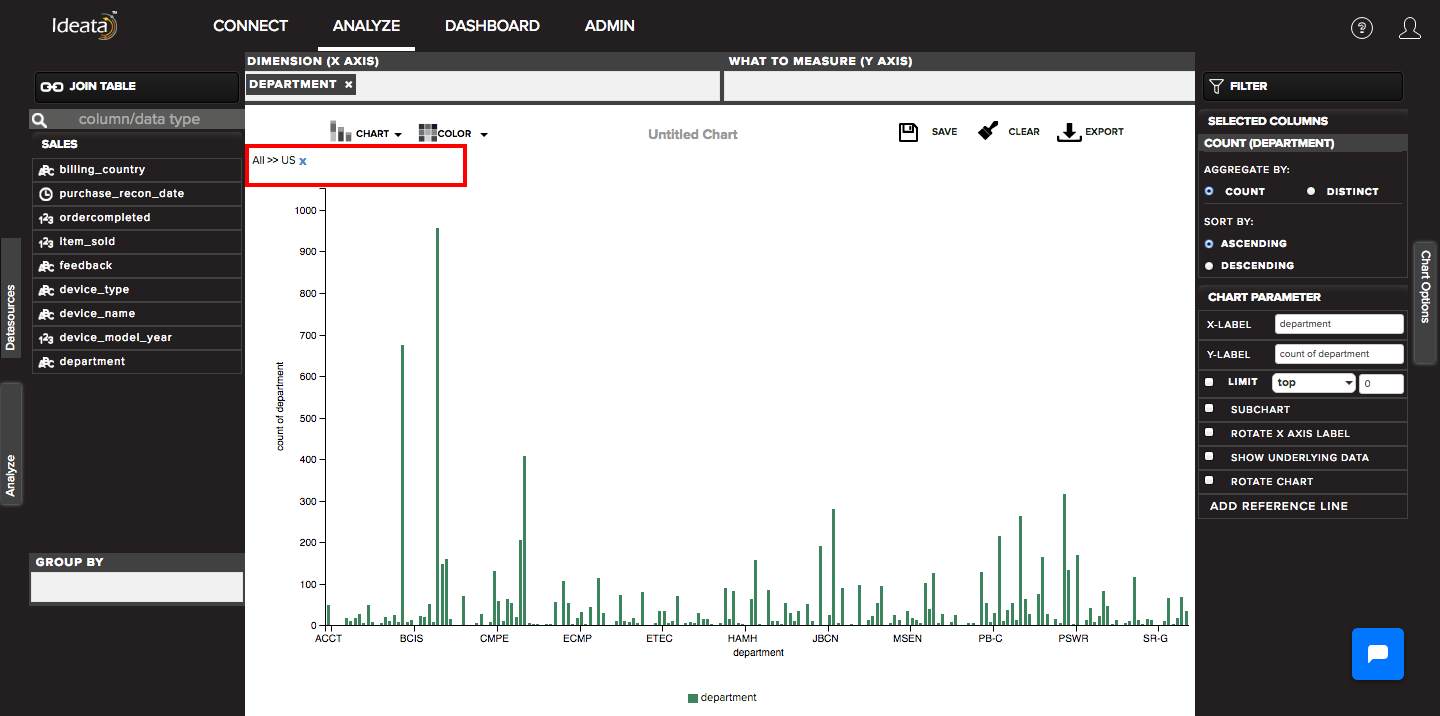Click the save floppy disk icon
Viewport: 1440px width, 716px height.
pyautogui.click(x=909, y=132)
